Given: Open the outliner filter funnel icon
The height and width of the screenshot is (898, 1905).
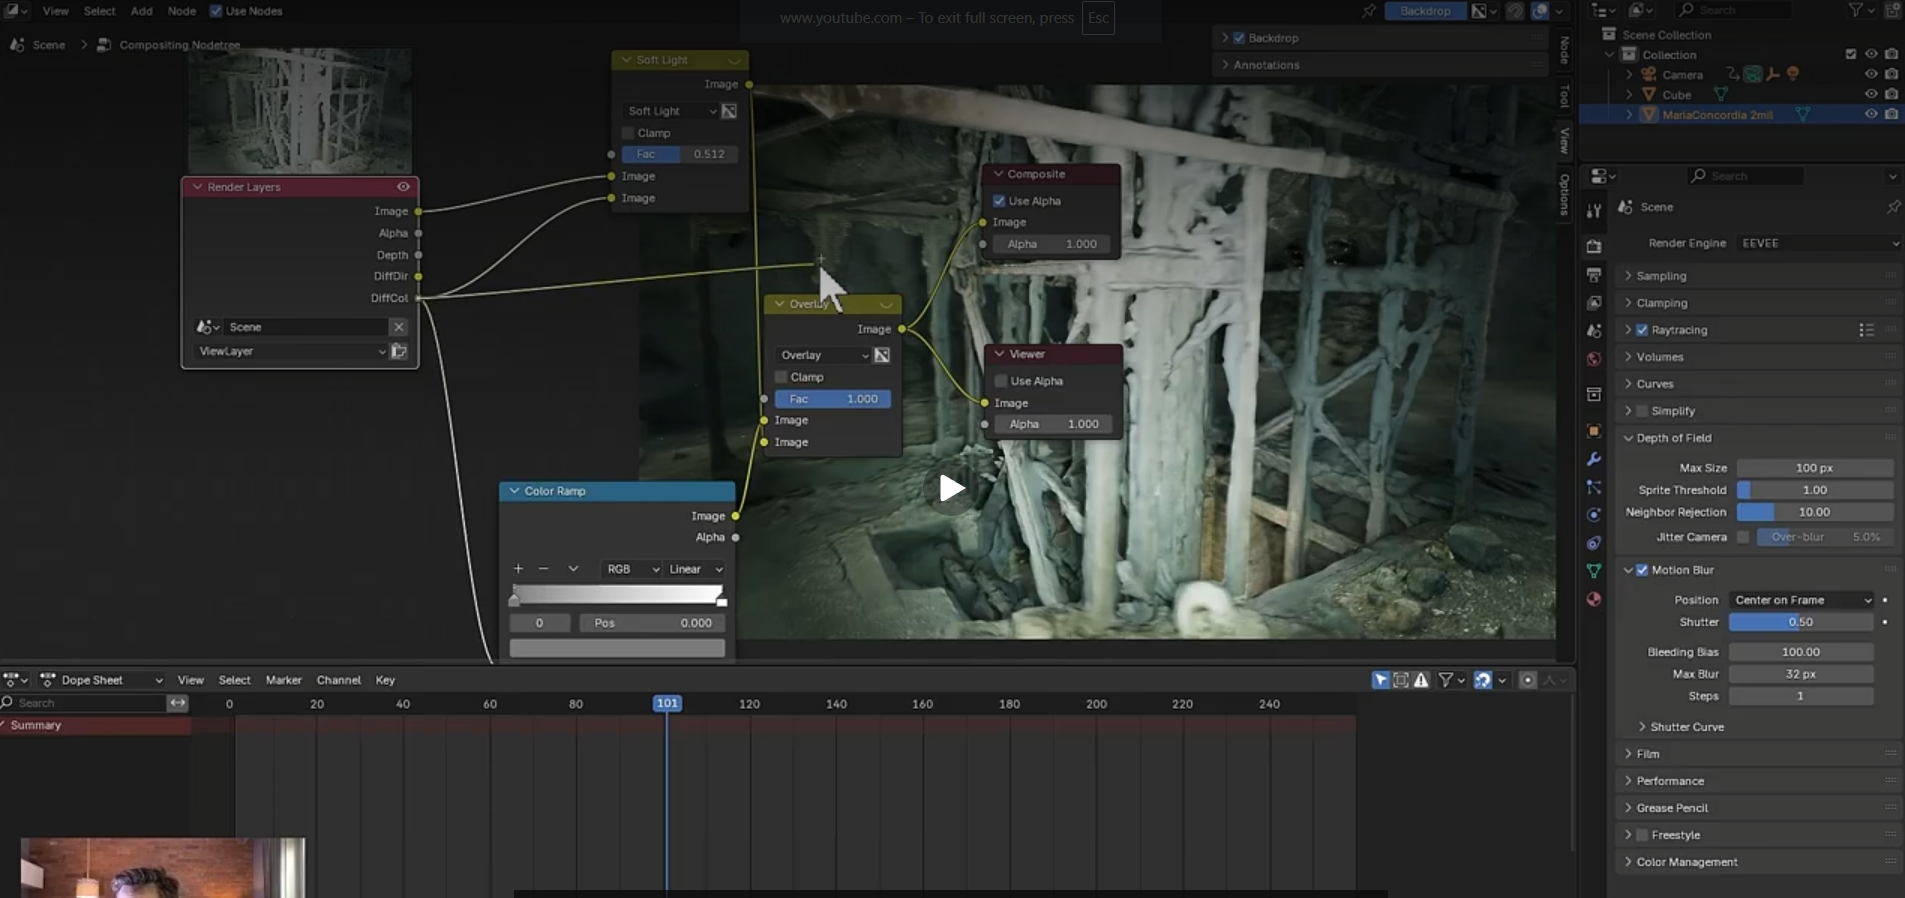Looking at the screenshot, I should click(1856, 10).
